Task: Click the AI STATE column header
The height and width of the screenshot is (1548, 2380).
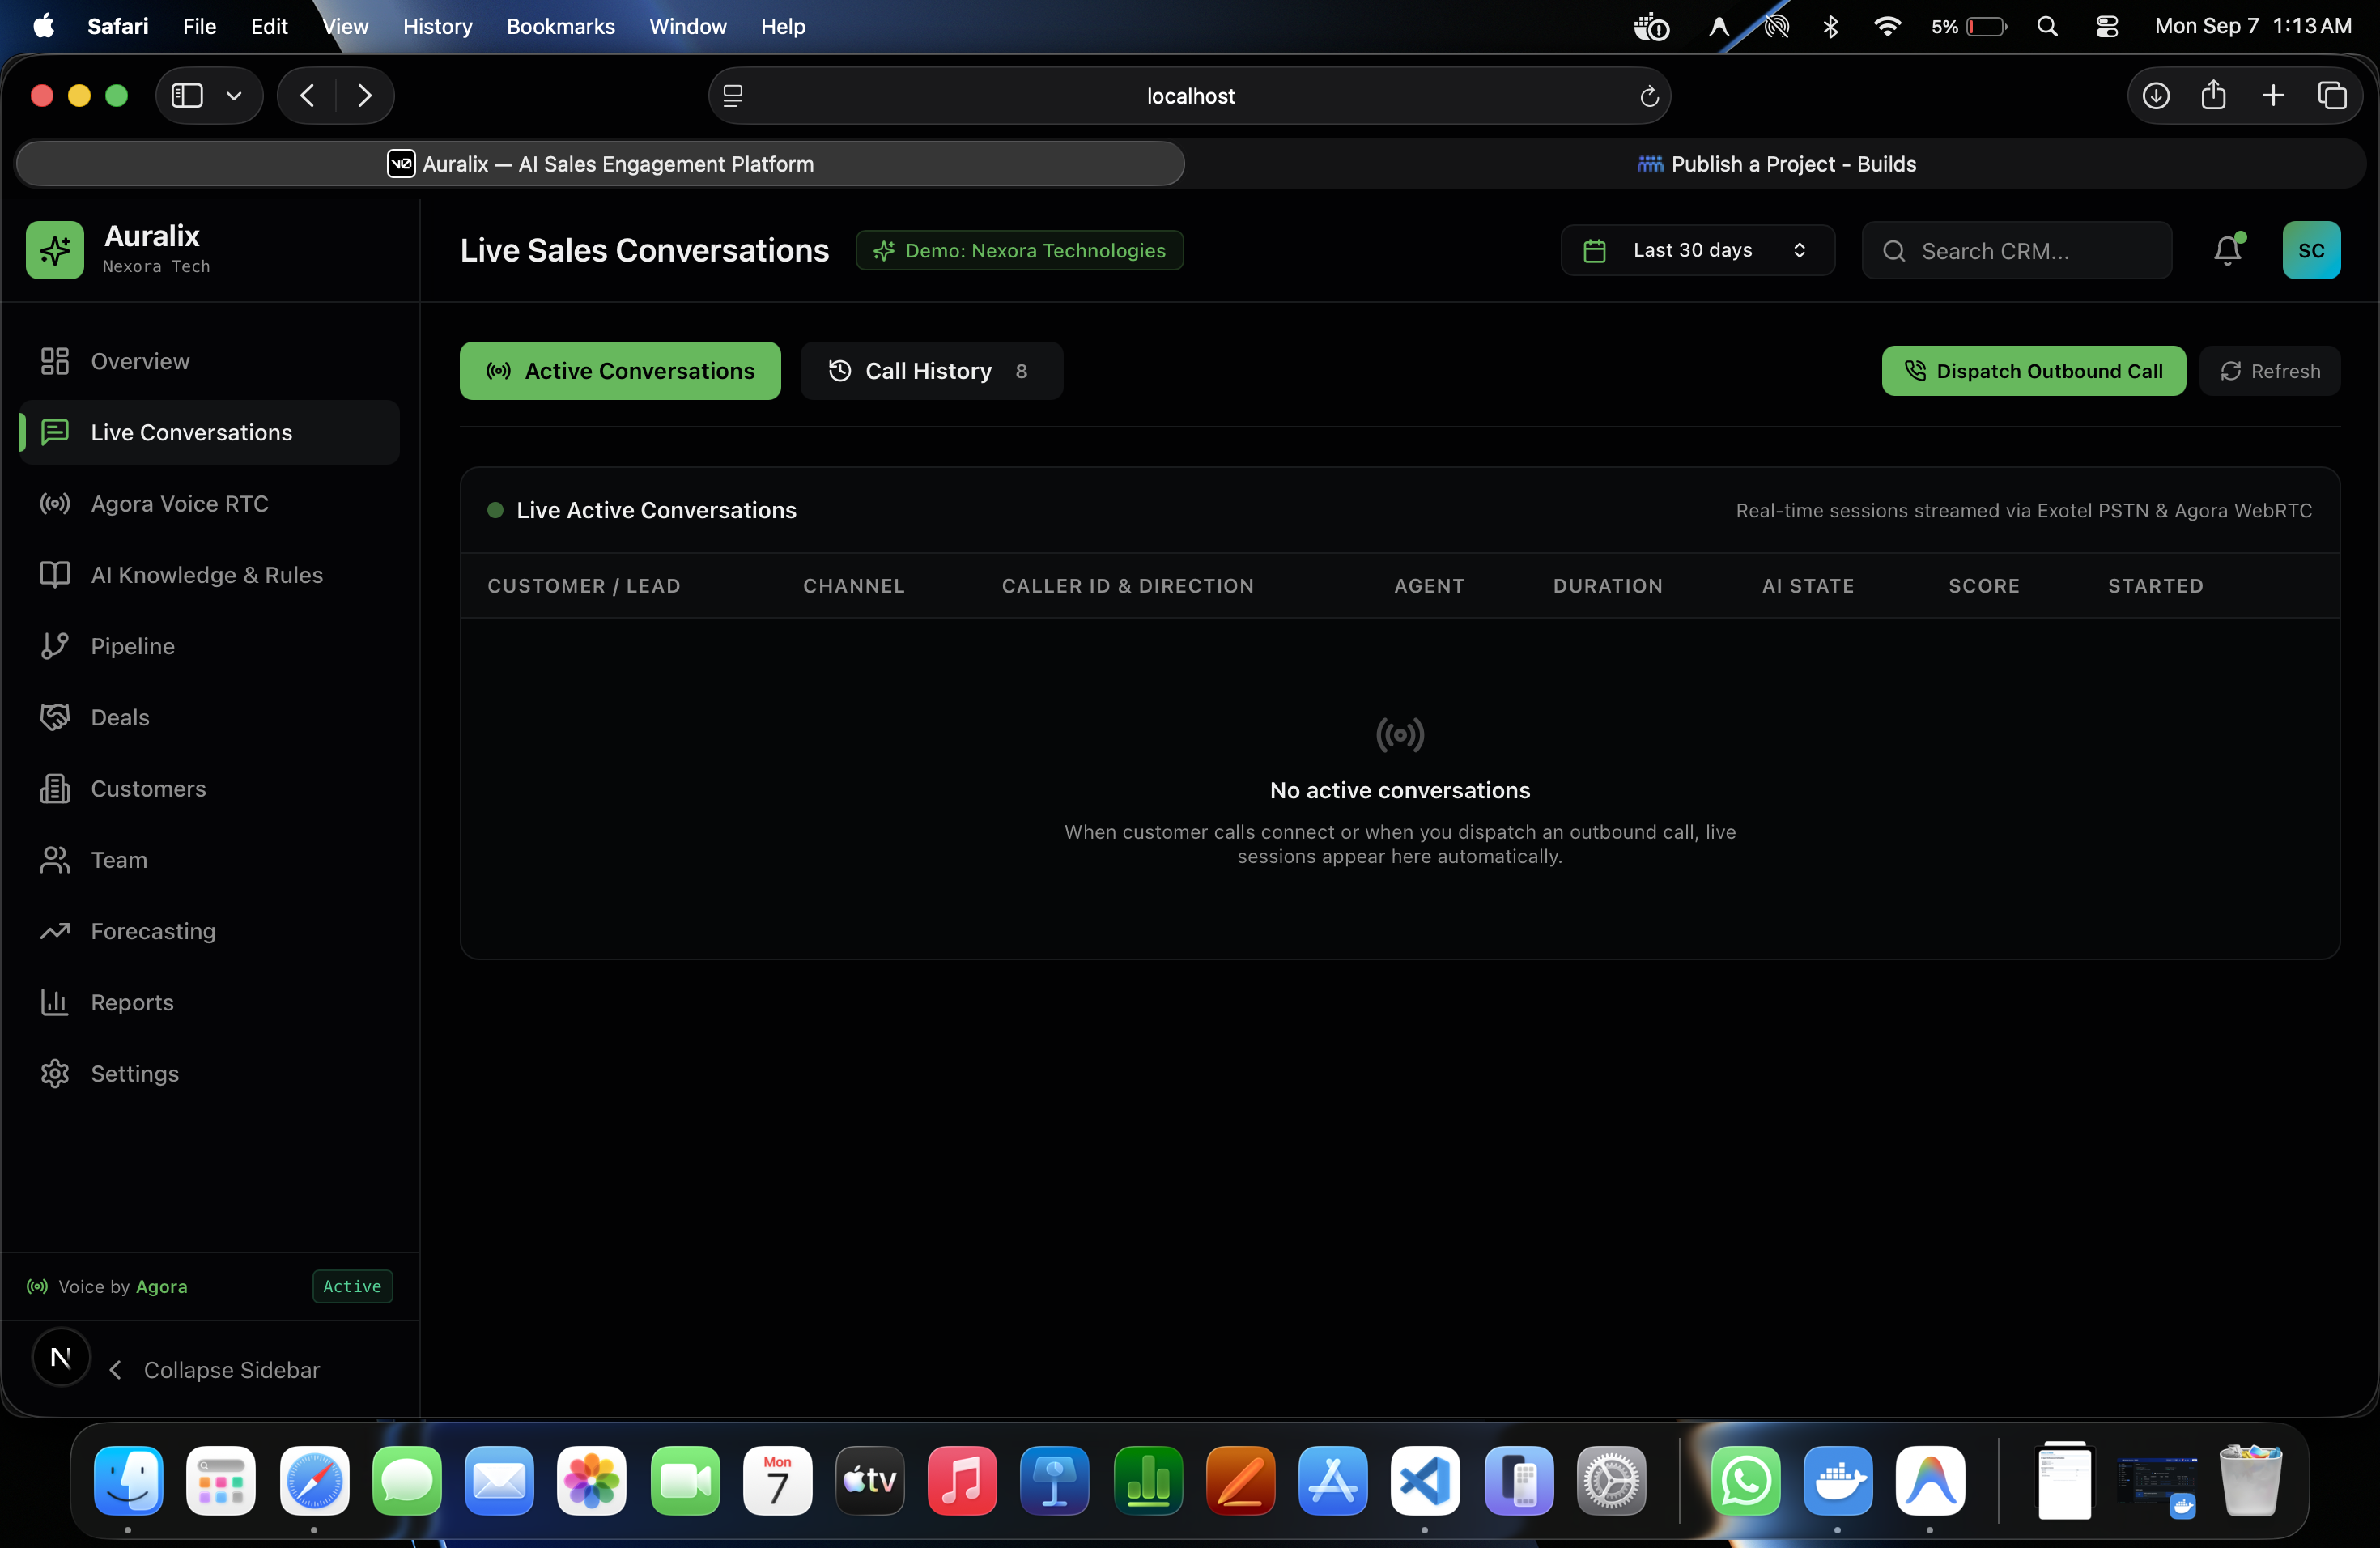Action: [1808, 586]
